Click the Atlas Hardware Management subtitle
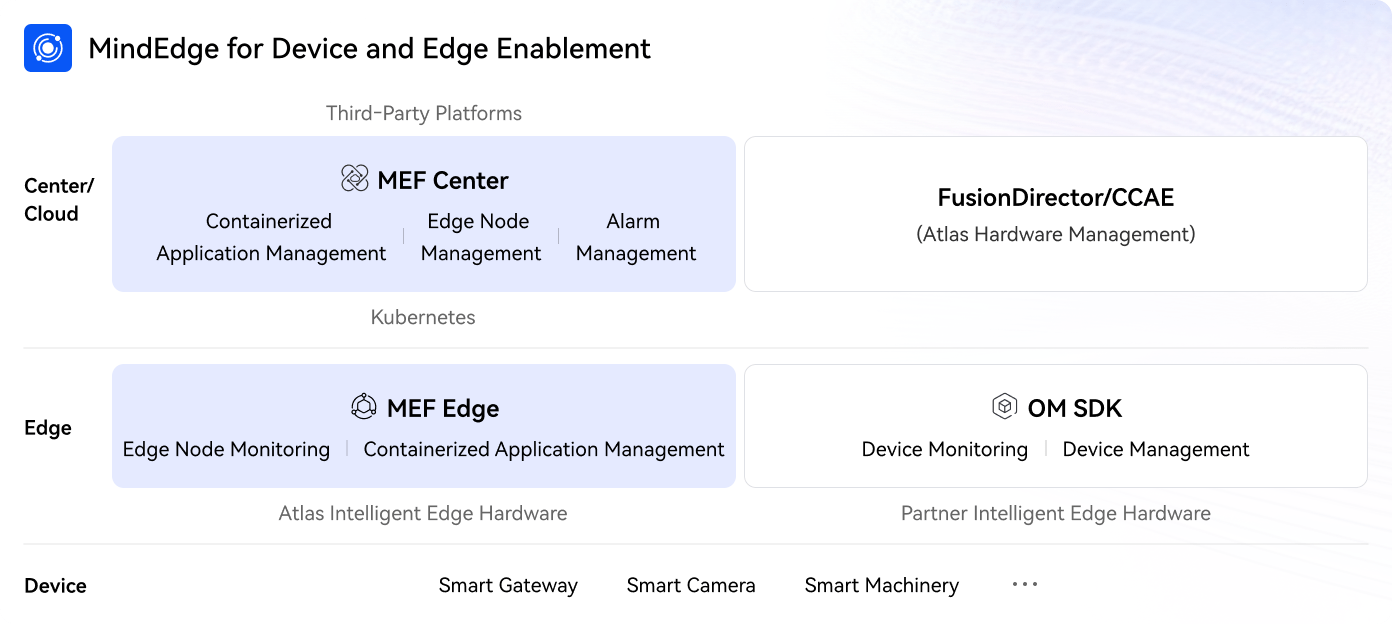 (x=1055, y=235)
